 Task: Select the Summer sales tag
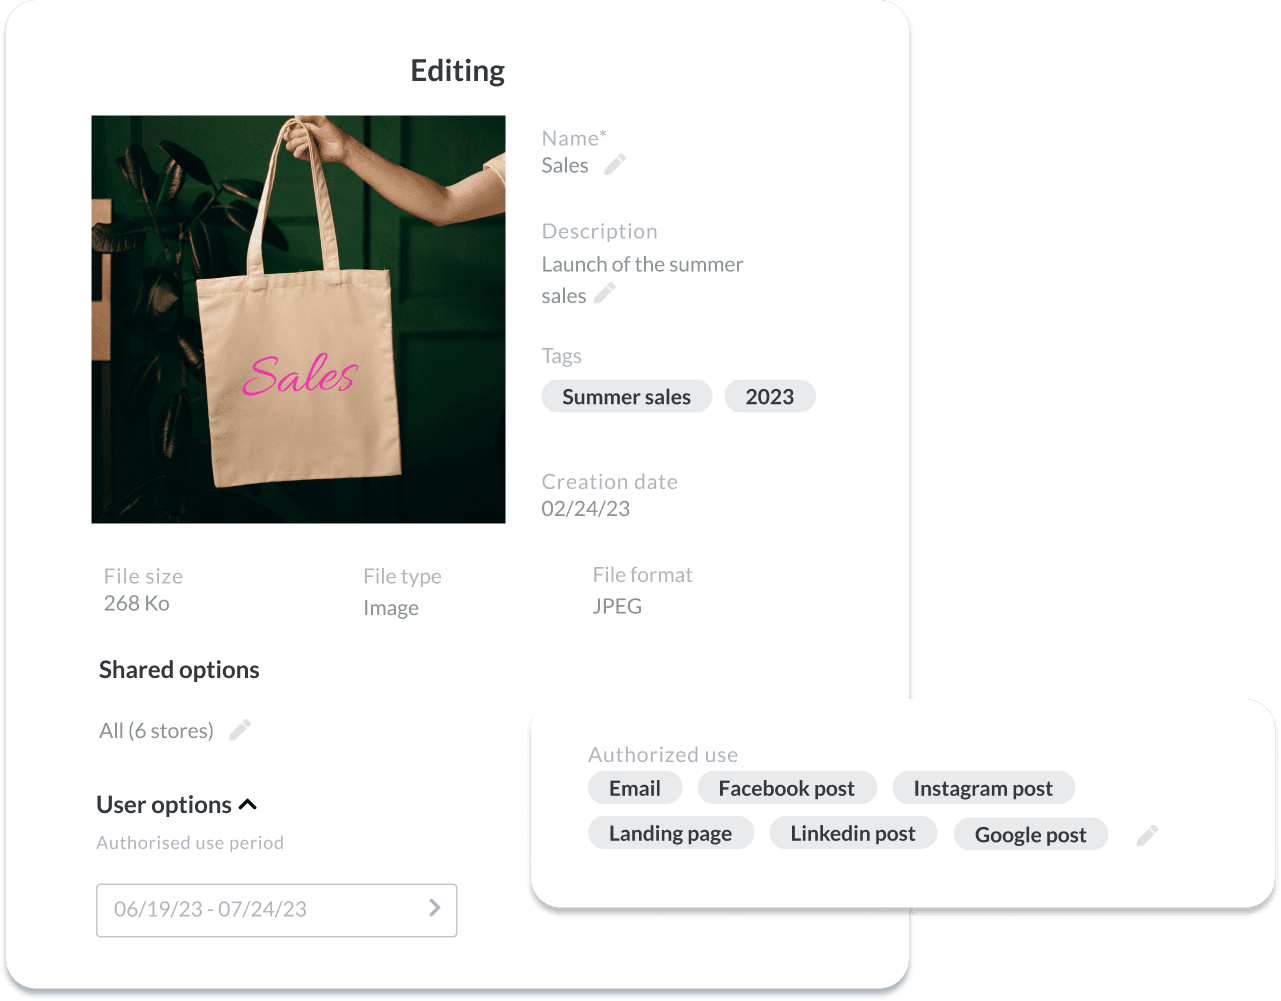[626, 397]
